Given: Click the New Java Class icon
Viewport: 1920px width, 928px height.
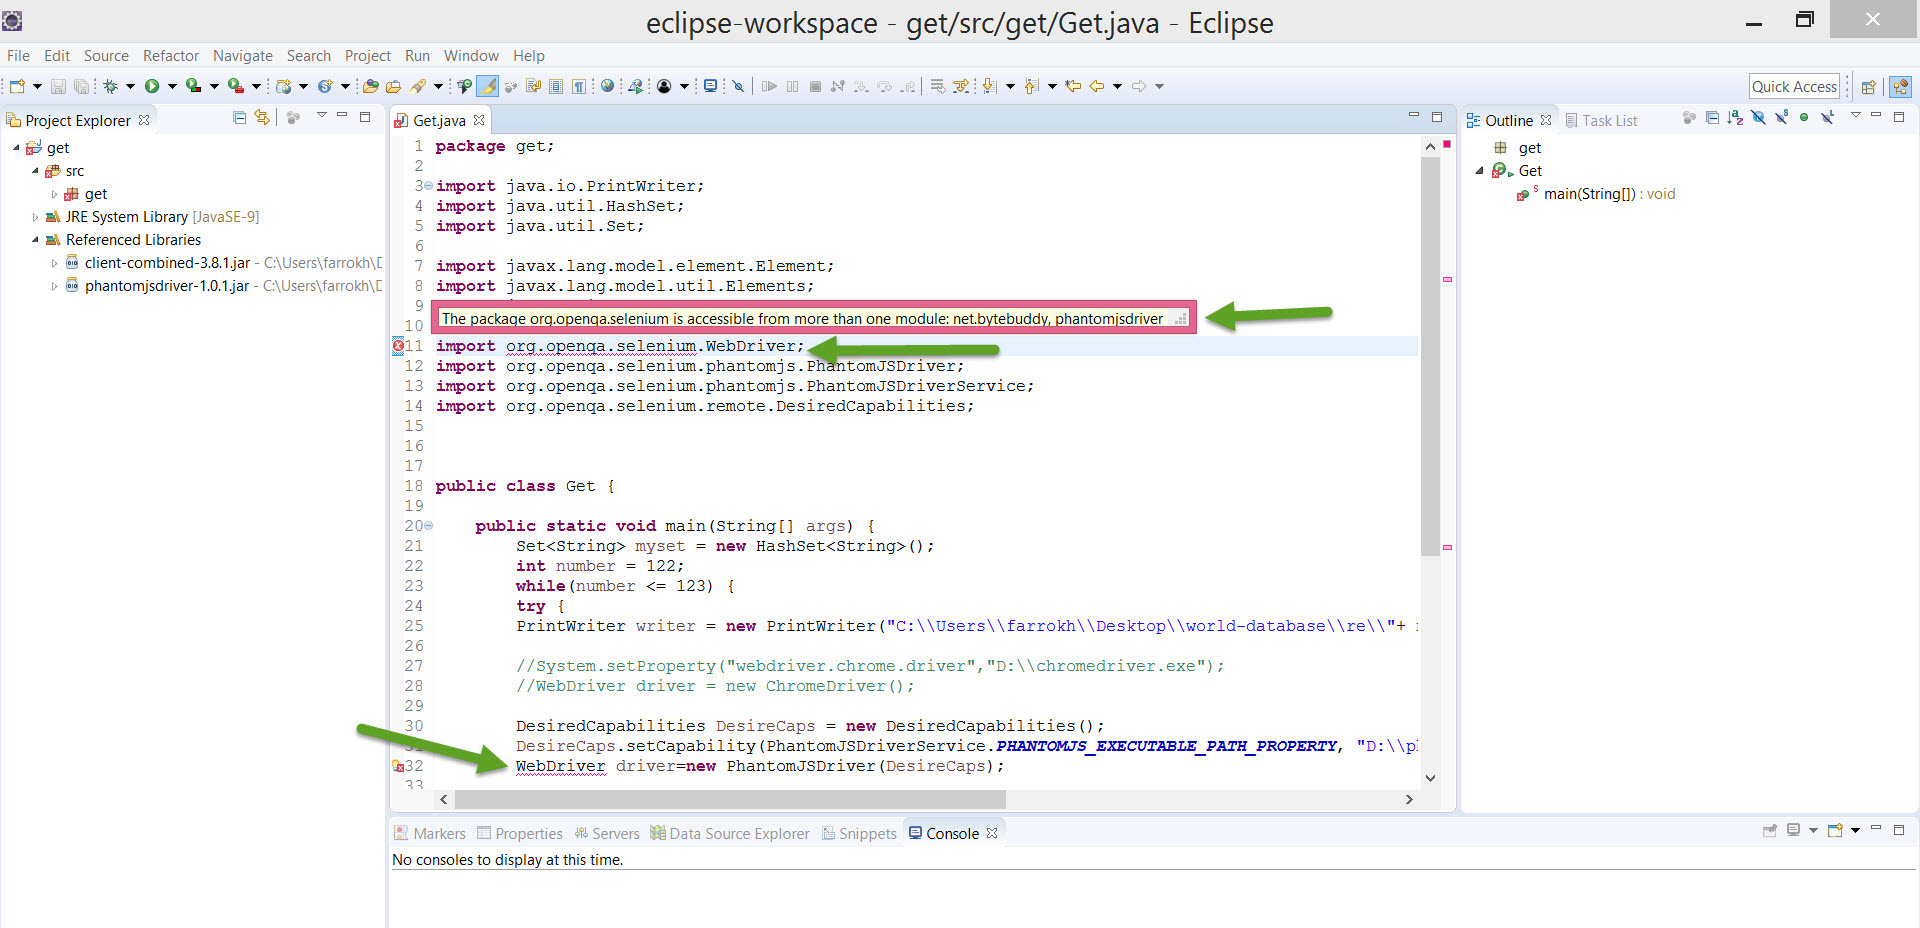Looking at the screenshot, I should (x=325, y=86).
